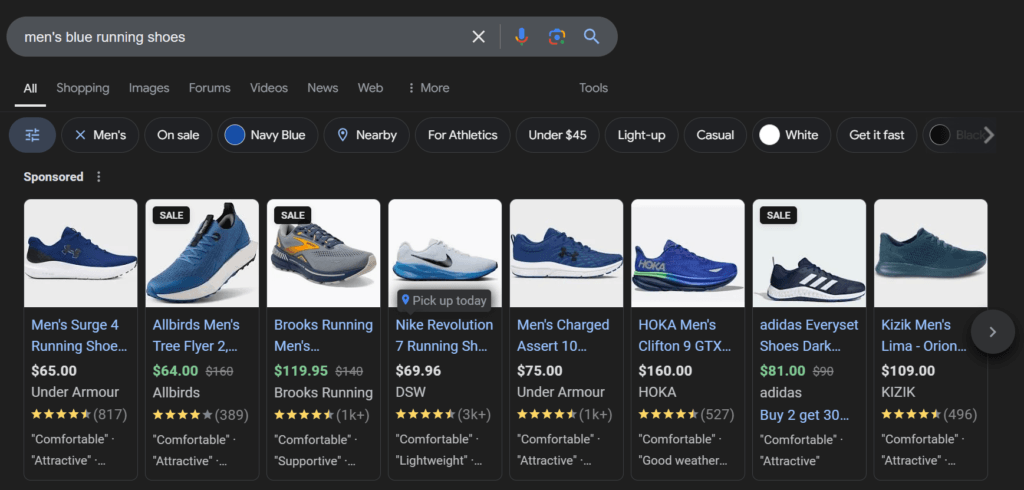Click the 'Buy 2 get 30...' adidas offer

(x=805, y=416)
